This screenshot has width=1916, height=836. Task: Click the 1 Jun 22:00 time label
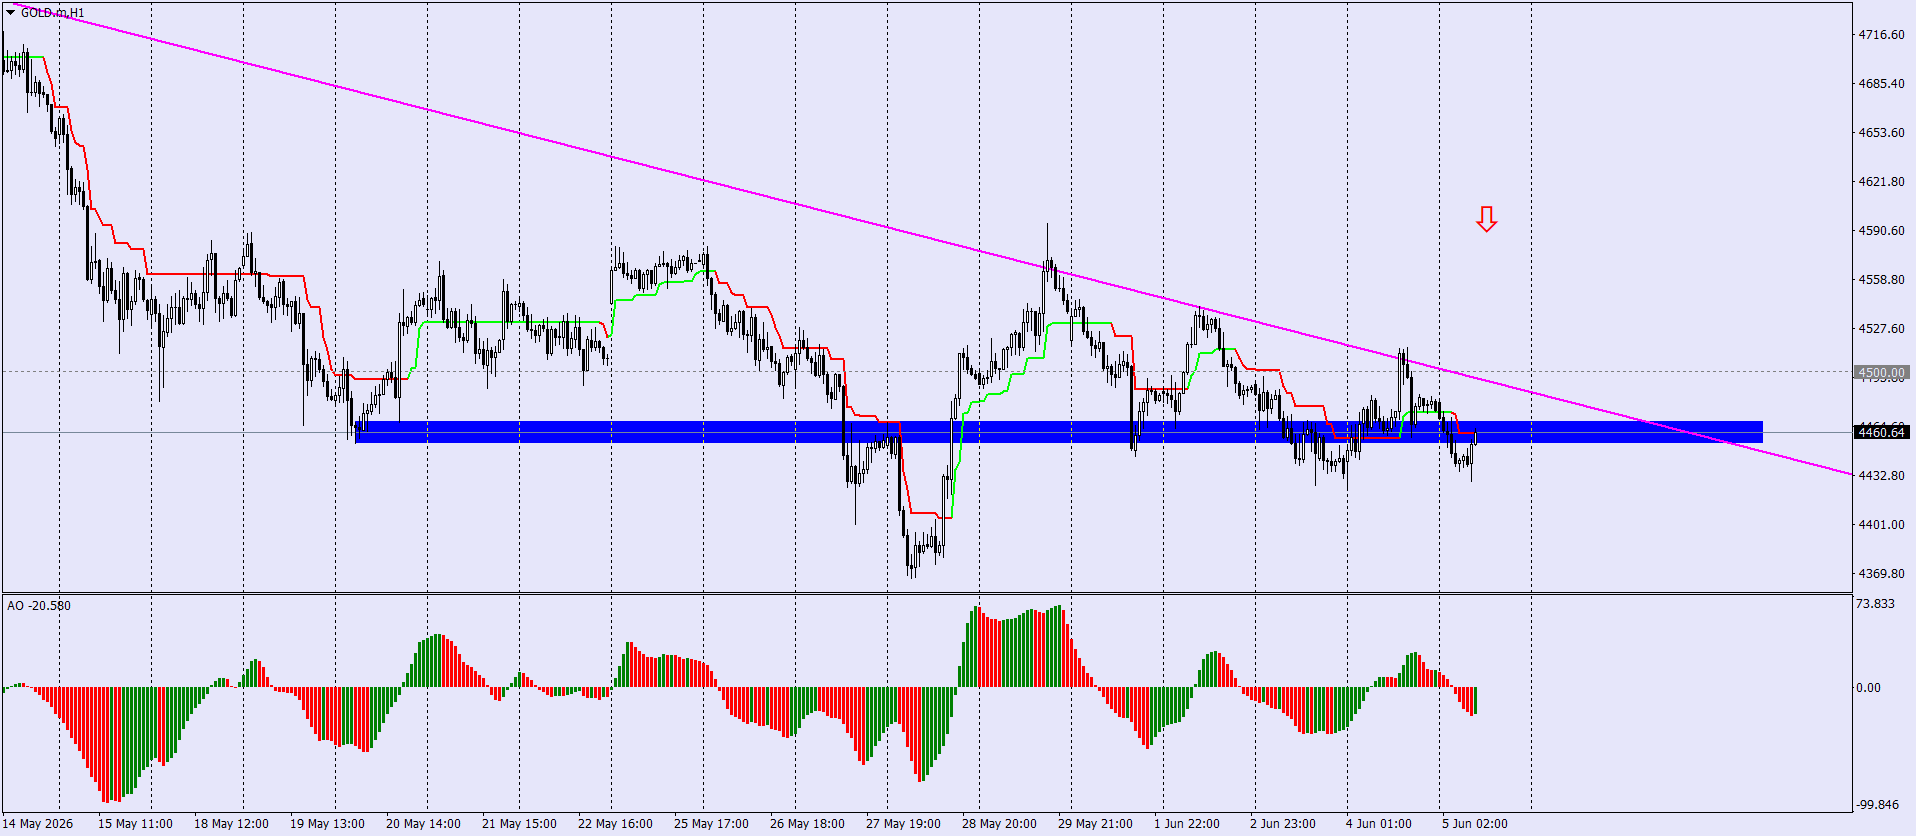click(1187, 824)
